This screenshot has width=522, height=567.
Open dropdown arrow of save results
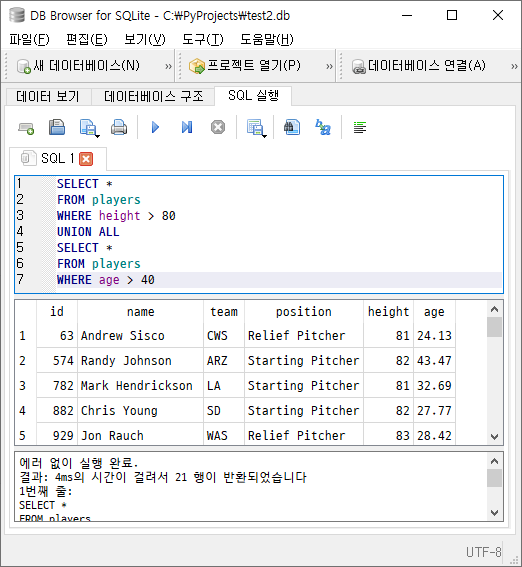(265, 136)
